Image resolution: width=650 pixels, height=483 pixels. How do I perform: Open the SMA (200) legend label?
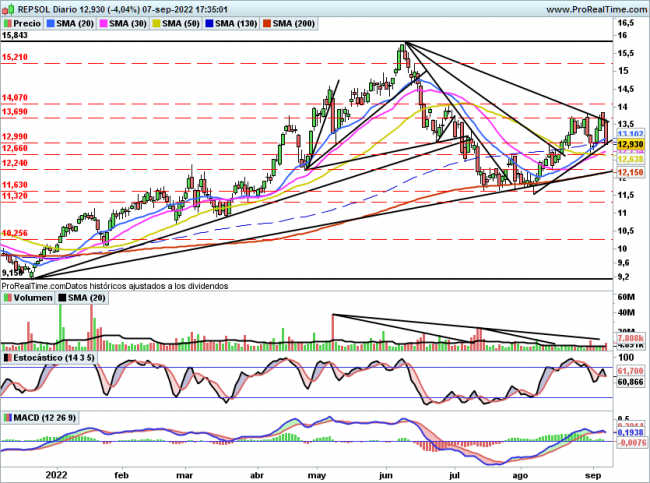[x=293, y=24]
